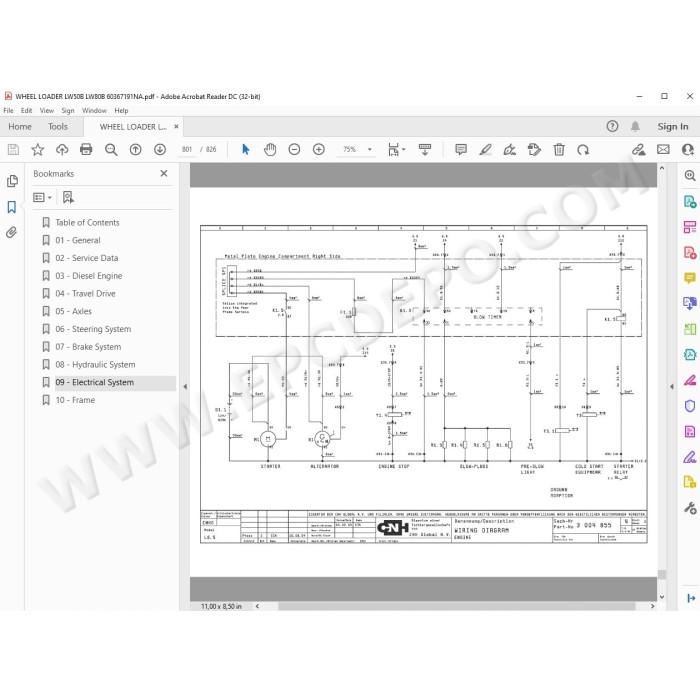The height and width of the screenshot is (700, 700).
Task: Share link to file icon
Action: tap(639, 150)
